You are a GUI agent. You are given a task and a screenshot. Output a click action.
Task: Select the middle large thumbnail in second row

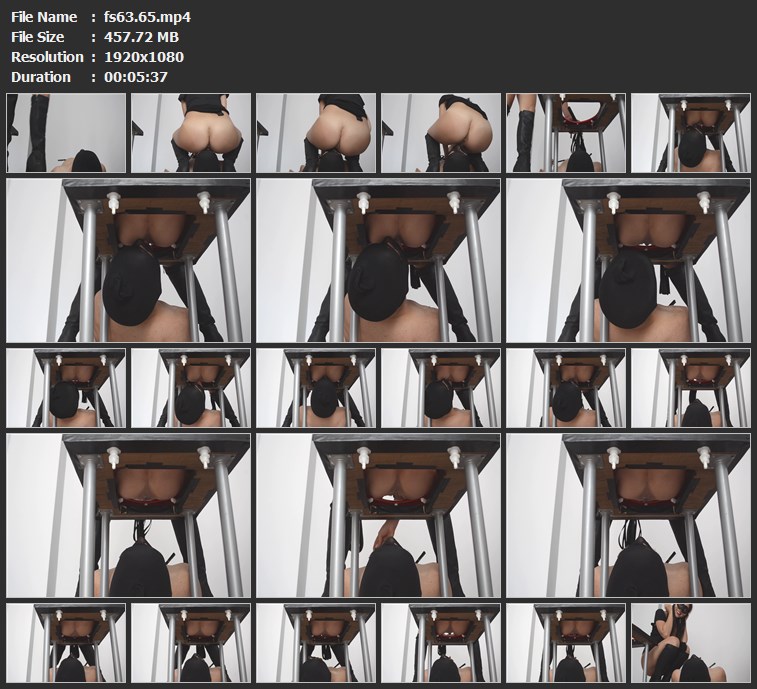pyautogui.click(x=378, y=261)
